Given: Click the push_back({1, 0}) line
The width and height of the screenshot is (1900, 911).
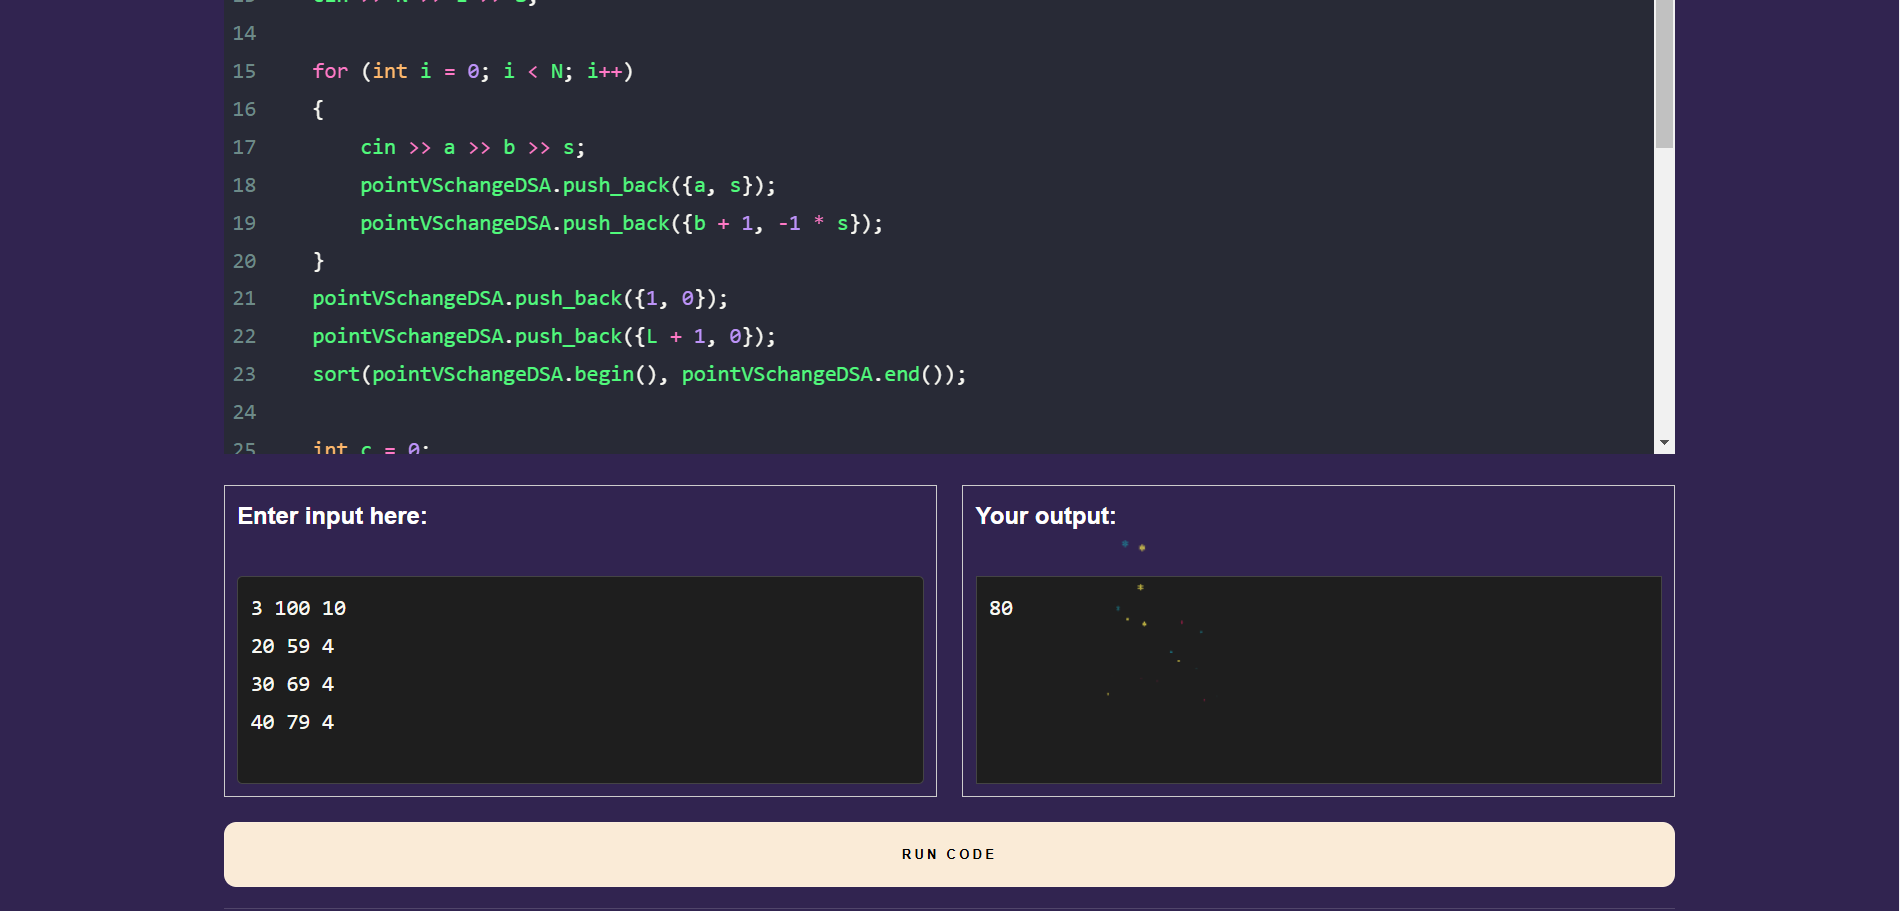Looking at the screenshot, I should [x=520, y=298].
